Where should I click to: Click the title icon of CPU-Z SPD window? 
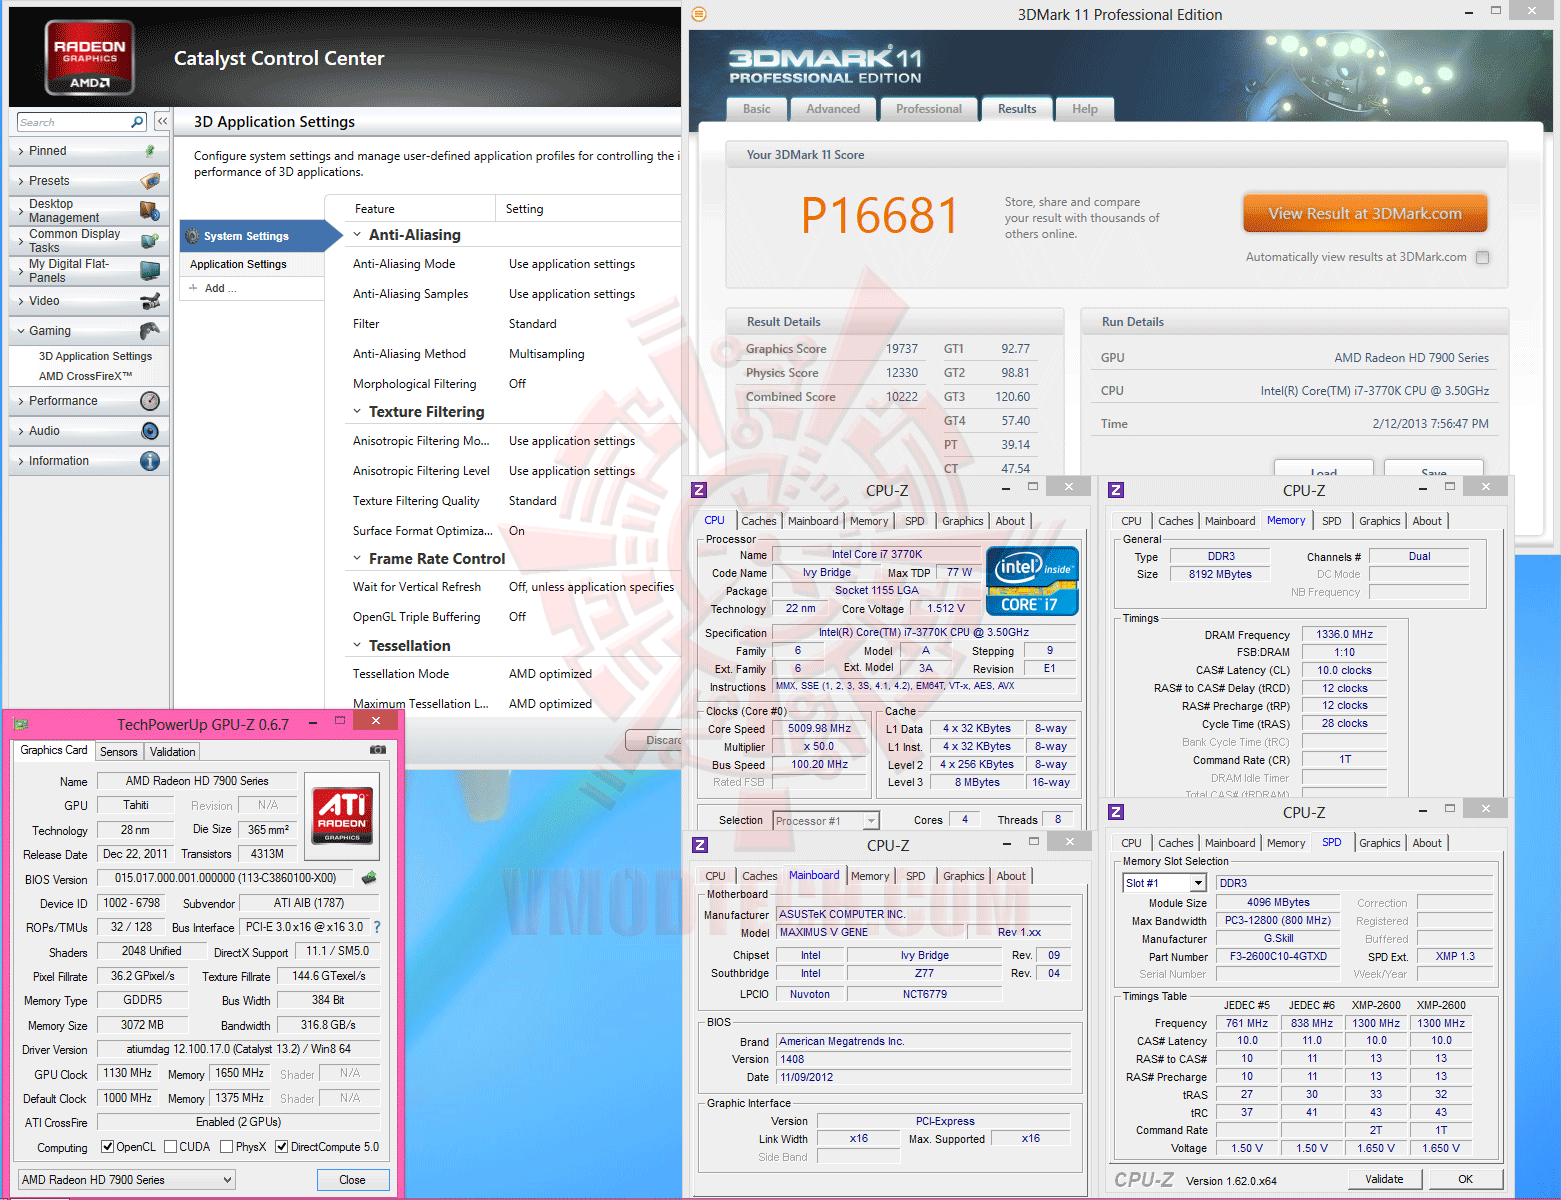(1116, 812)
